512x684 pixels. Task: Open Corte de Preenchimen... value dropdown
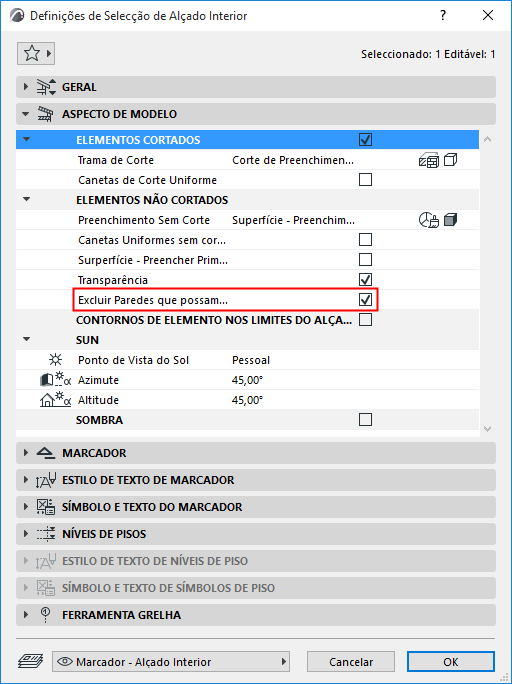click(293, 160)
